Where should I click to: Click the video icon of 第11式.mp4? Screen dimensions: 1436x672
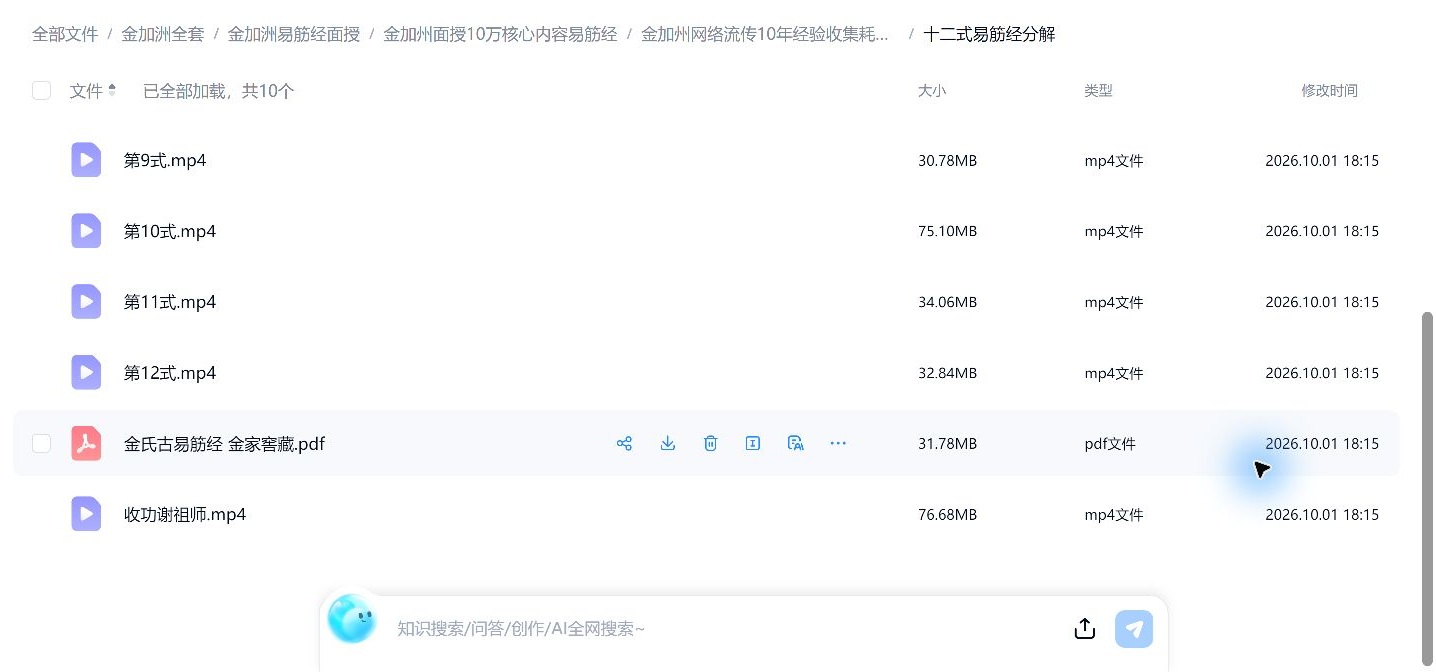(x=86, y=302)
